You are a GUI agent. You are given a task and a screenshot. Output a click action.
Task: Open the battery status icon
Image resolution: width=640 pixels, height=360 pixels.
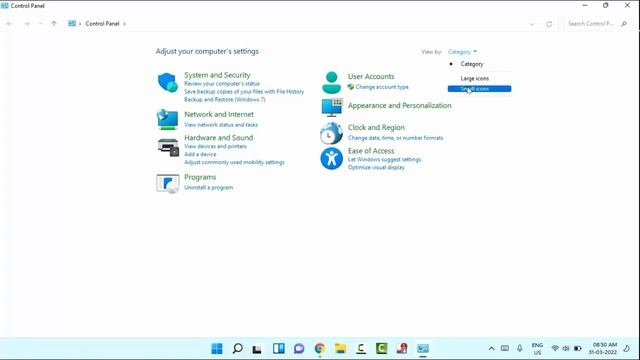tap(578, 349)
